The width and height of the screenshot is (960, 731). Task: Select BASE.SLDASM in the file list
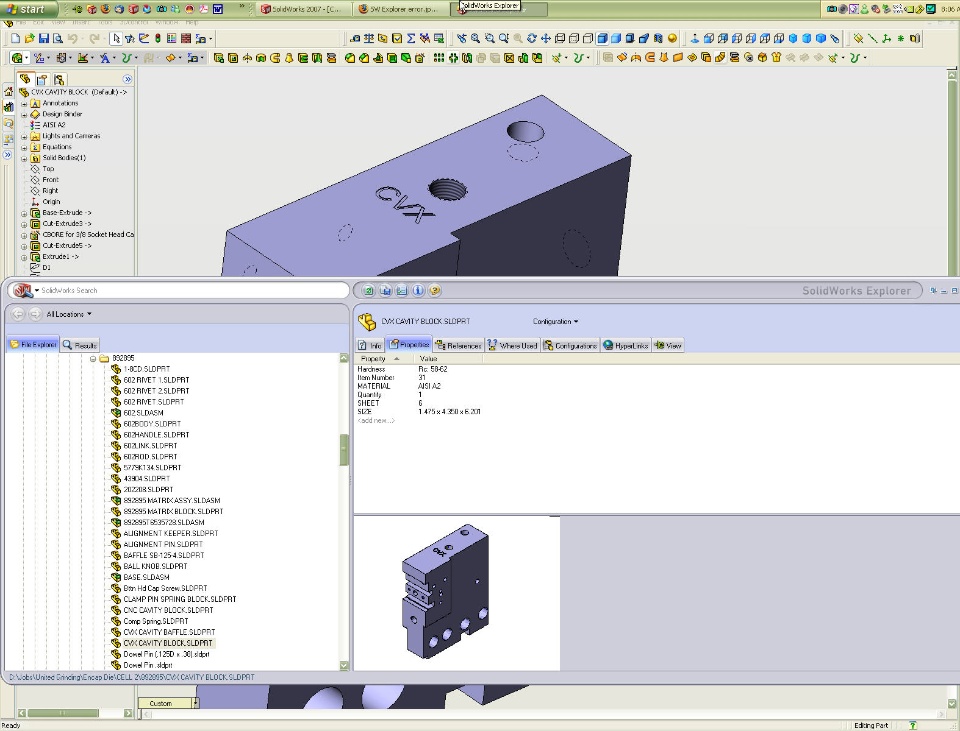pyautogui.click(x=146, y=577)
